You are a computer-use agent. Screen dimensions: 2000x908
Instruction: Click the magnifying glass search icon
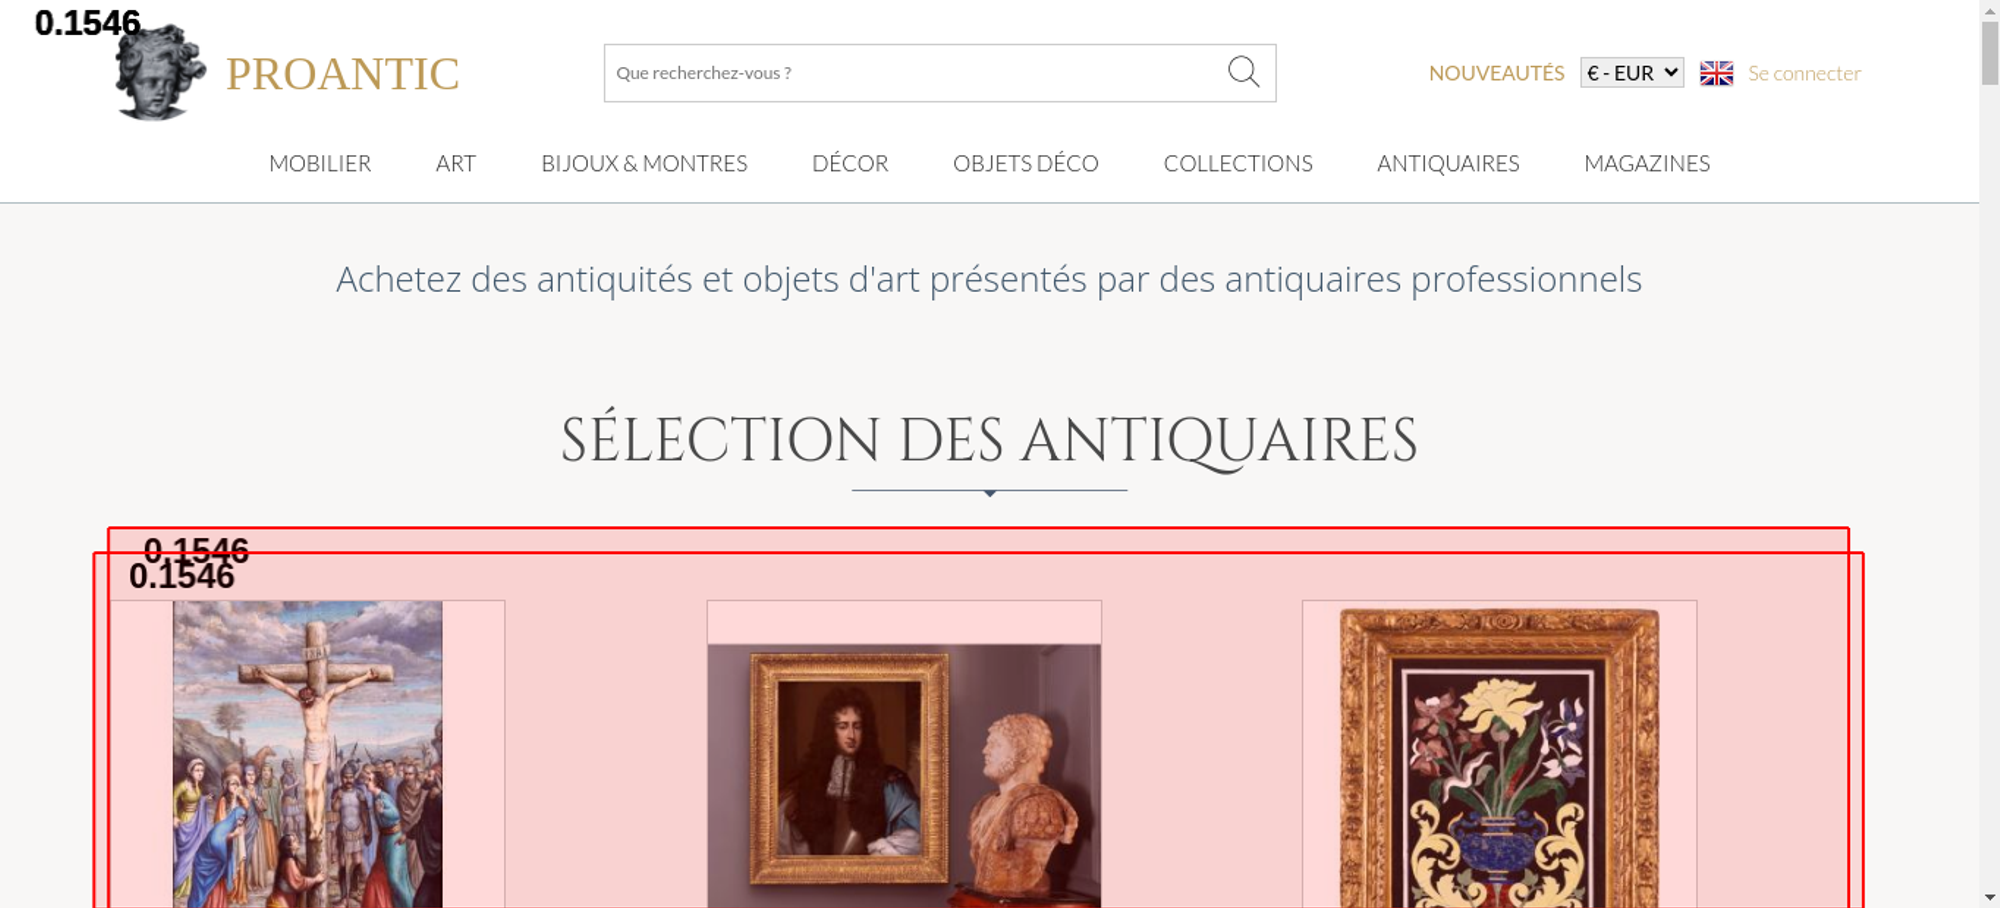point(1243,72)
